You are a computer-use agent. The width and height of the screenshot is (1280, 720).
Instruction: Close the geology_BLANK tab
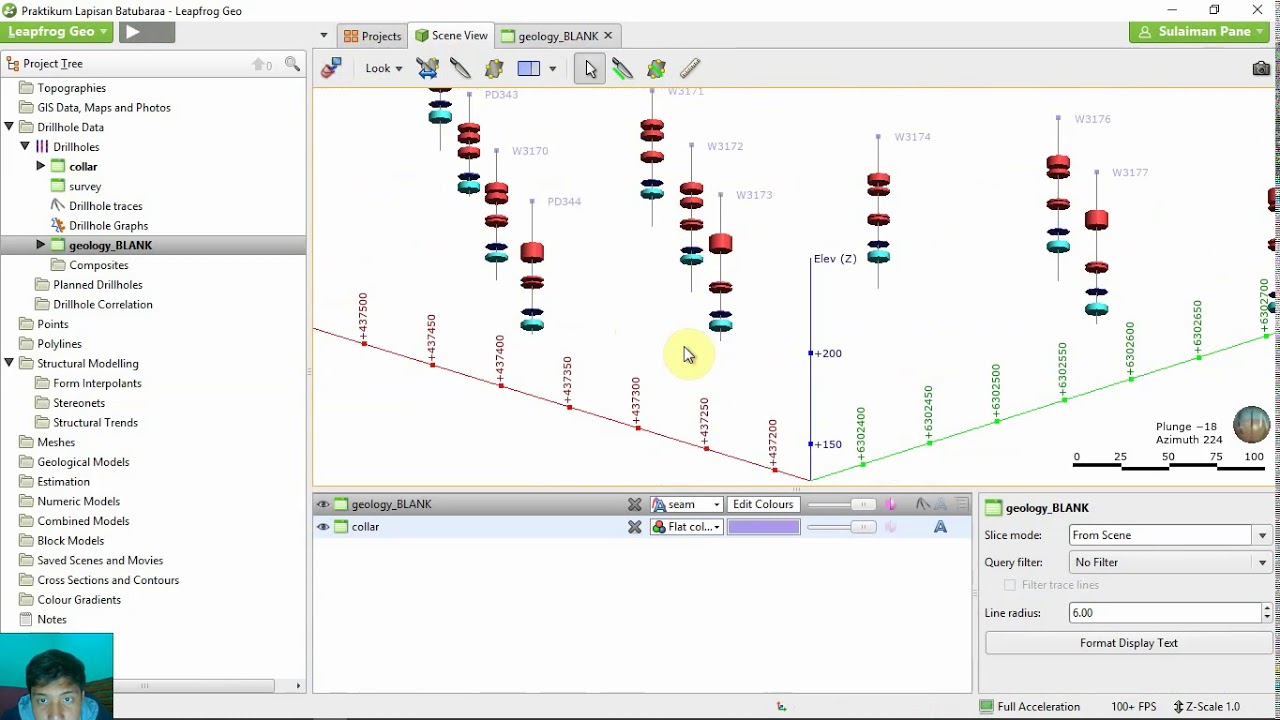click(608, 36)
